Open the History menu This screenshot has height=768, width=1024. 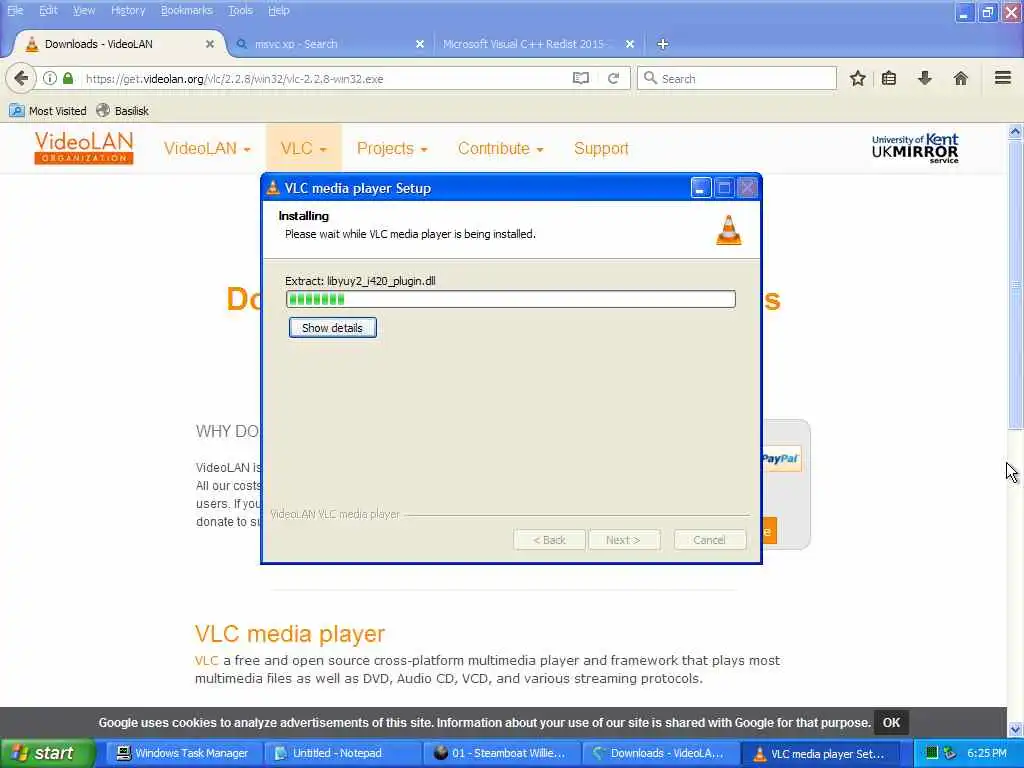128,10
